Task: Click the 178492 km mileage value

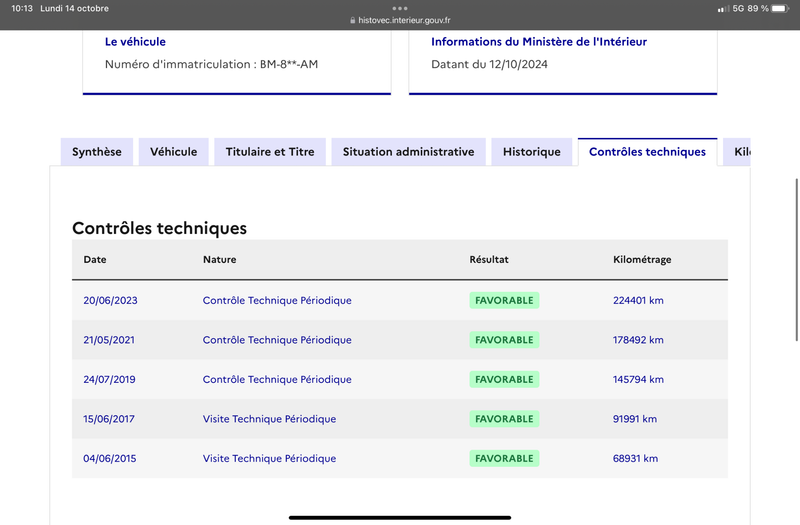Action: [x=638, y=340]
